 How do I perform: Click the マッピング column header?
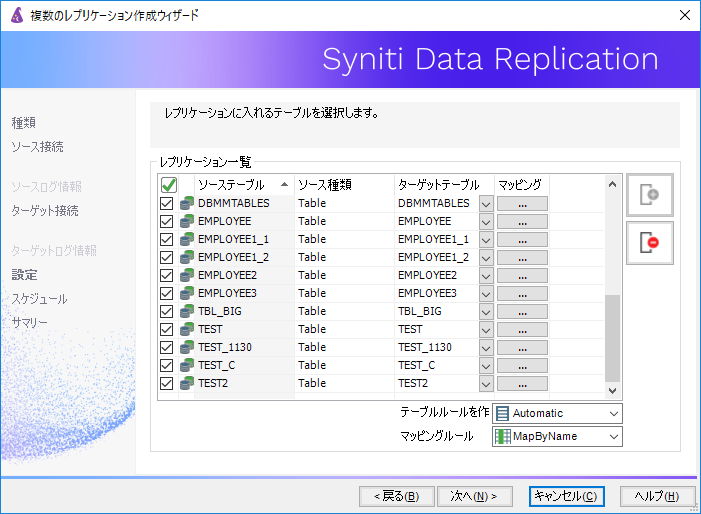tap(521, 185)
